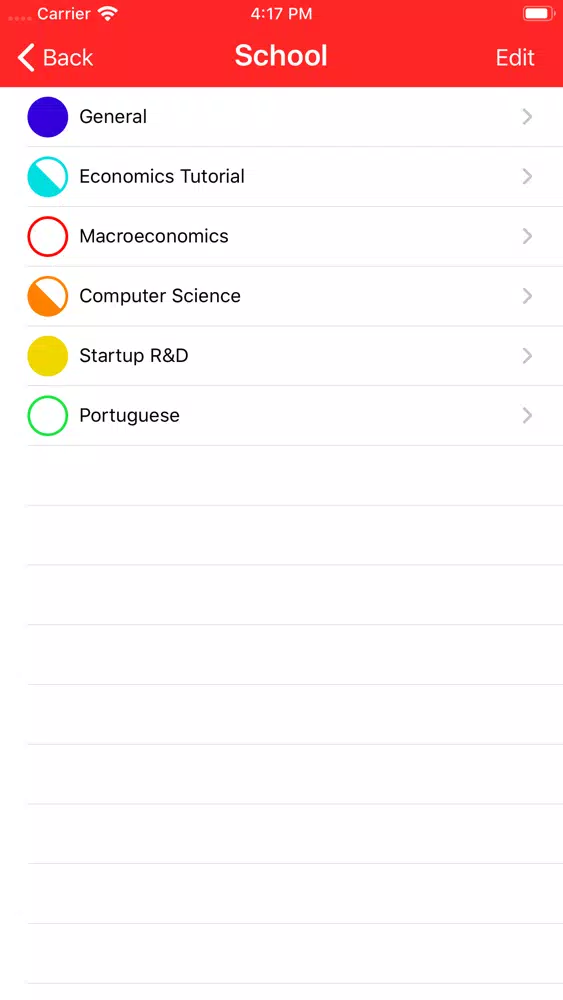Open Portuguese via the right chevron
This screenshot has height=1000, width=563.
pyautogui.click(x=527, y=416)
